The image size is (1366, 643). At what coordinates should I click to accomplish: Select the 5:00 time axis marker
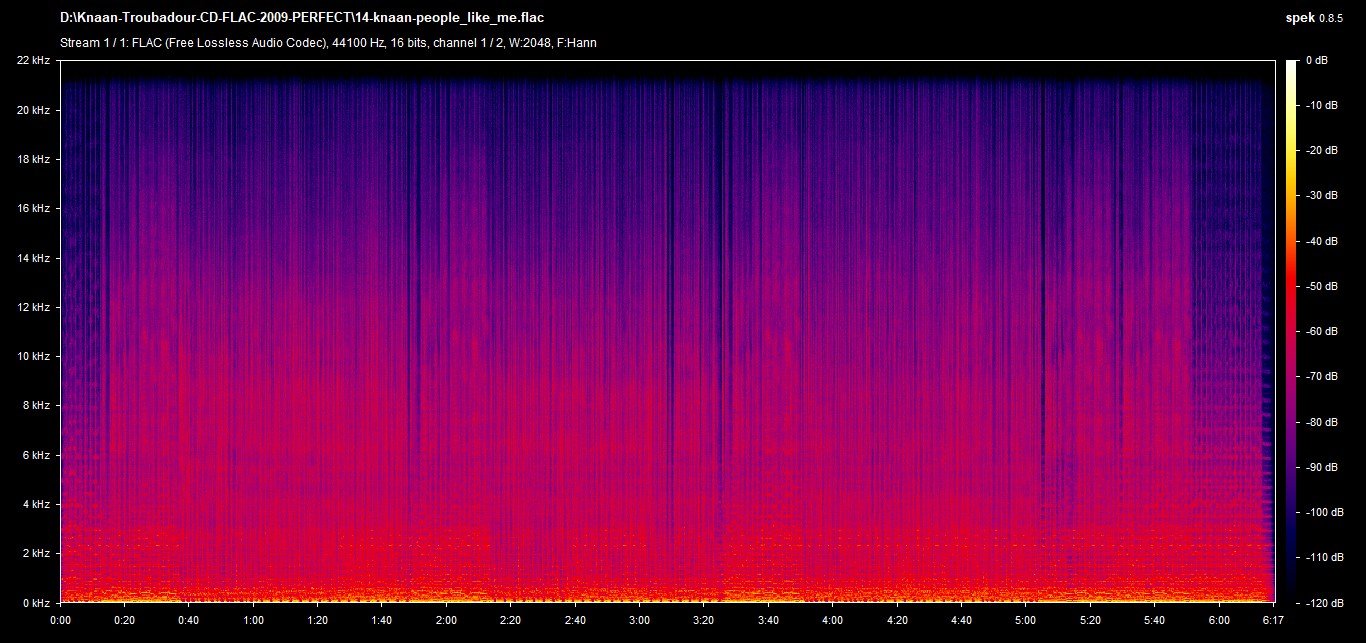(1026, 620)
